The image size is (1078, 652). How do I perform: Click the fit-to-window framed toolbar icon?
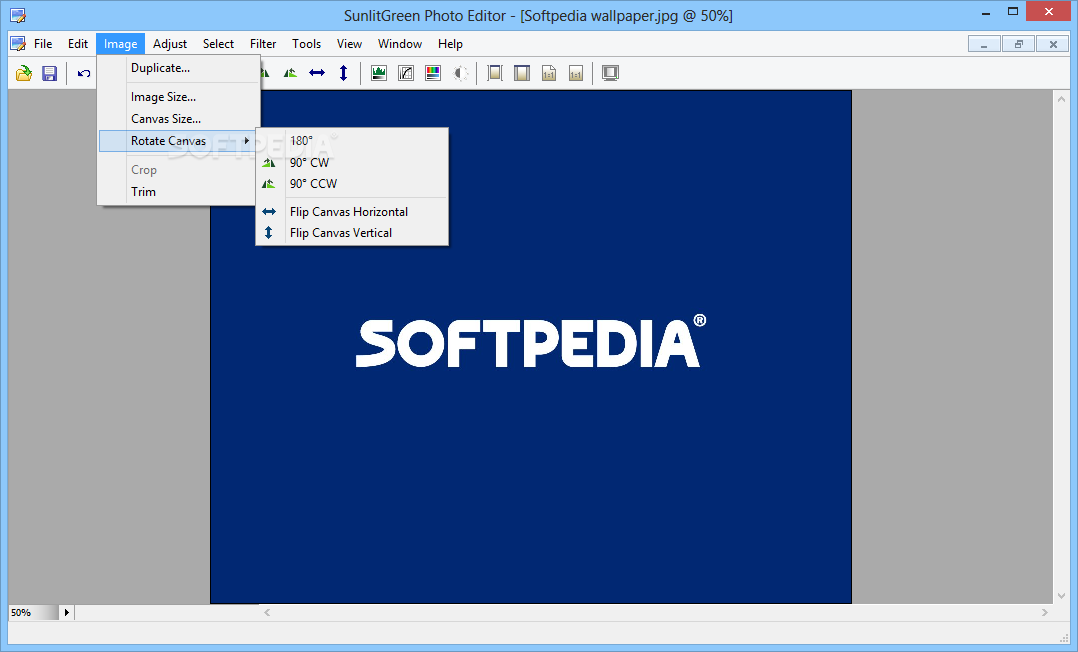click(x=522, y=72)
